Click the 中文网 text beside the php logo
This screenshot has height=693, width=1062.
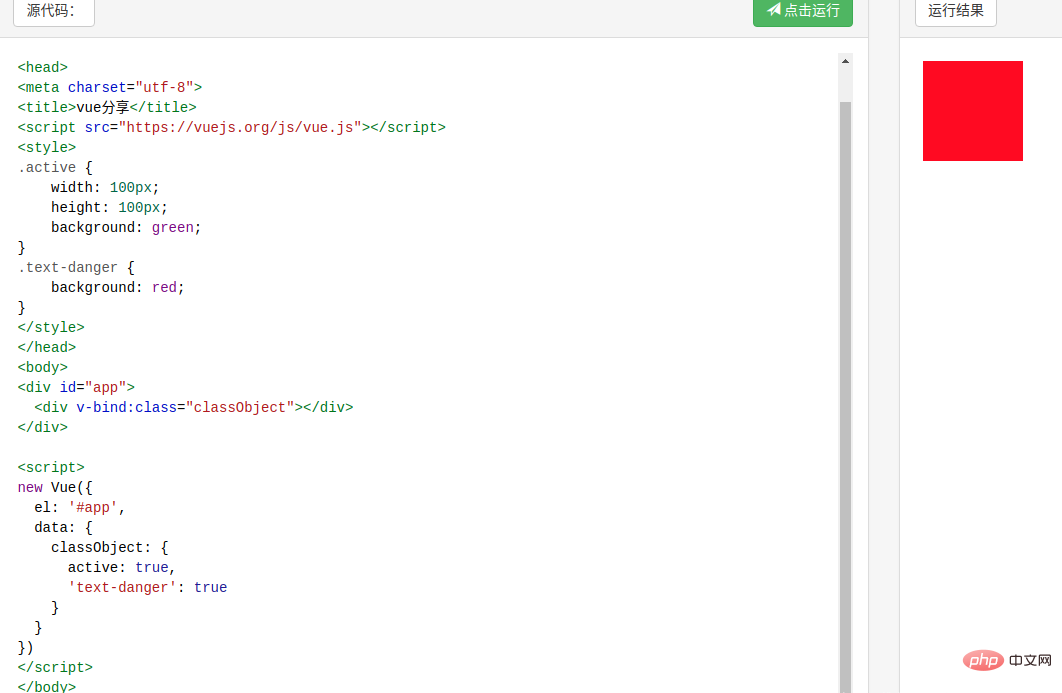click(1031, 661)
